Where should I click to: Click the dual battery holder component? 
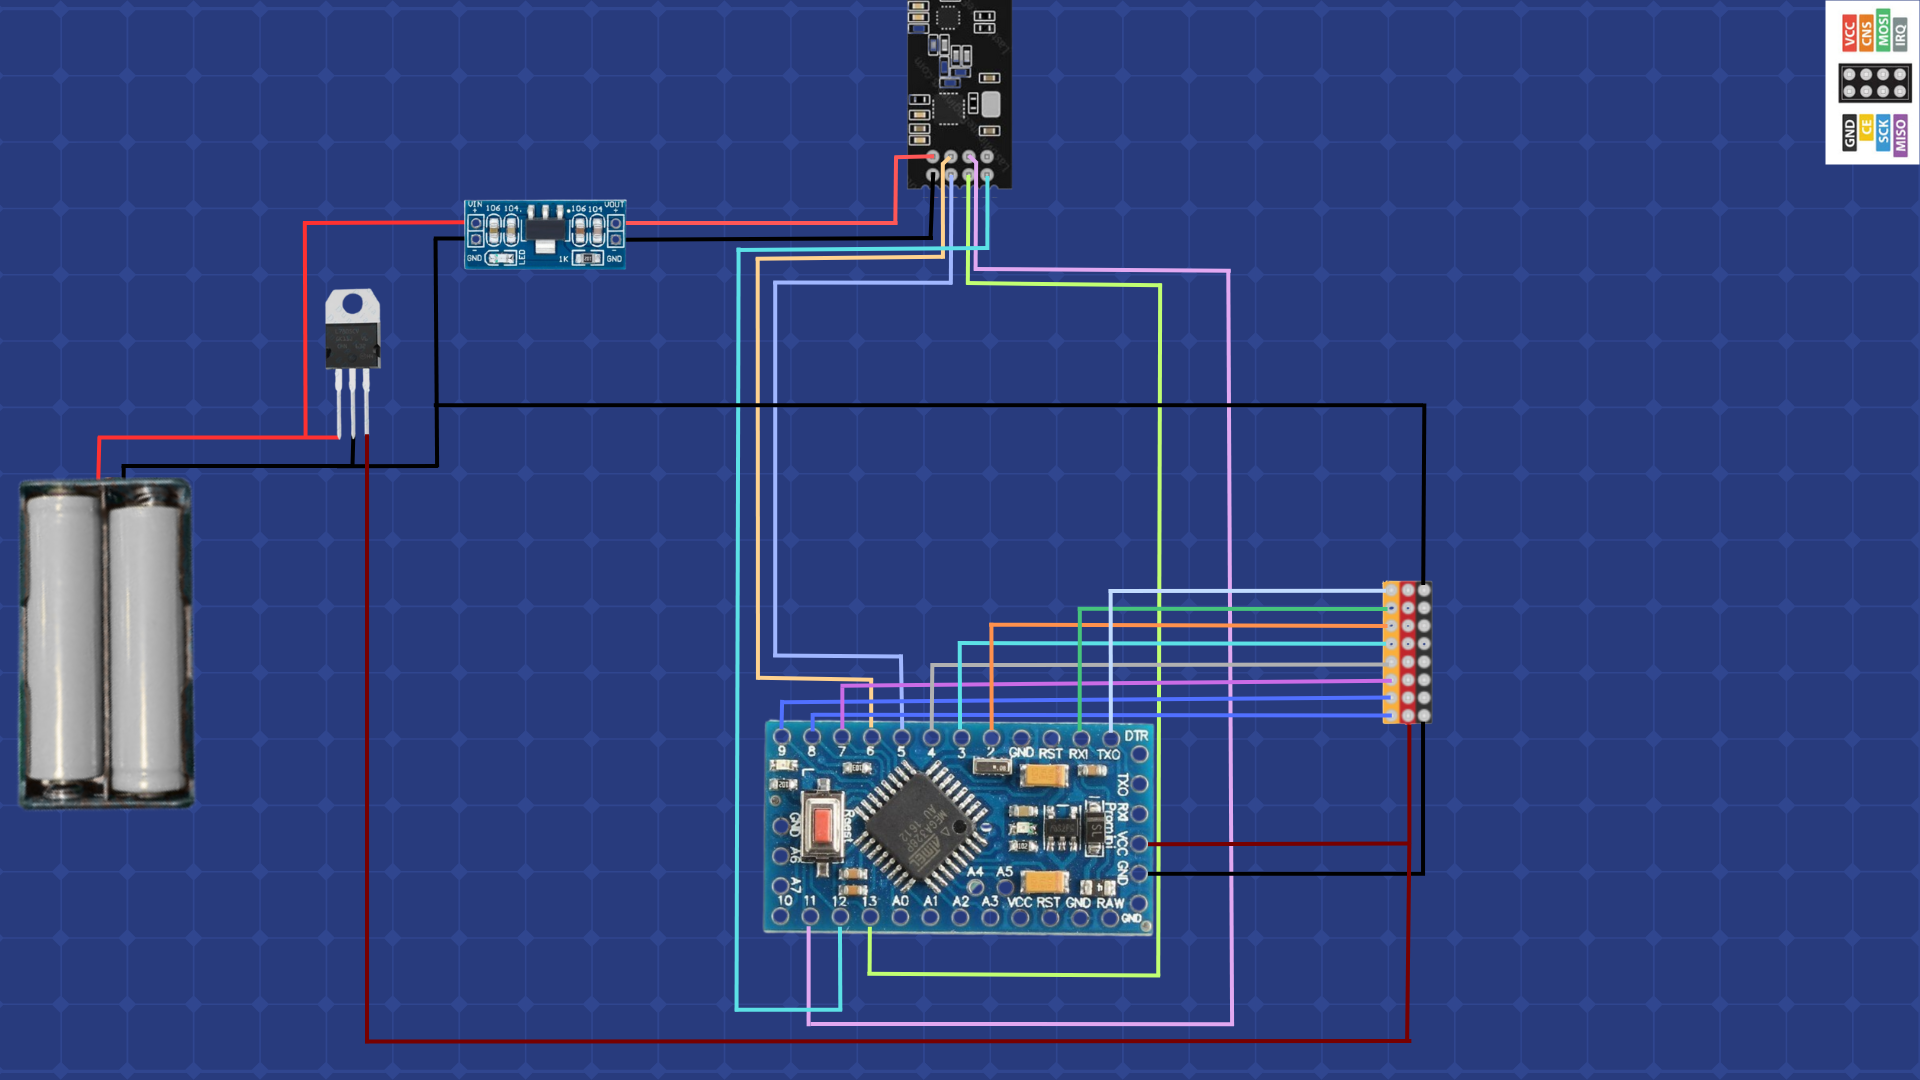point(106,644)
